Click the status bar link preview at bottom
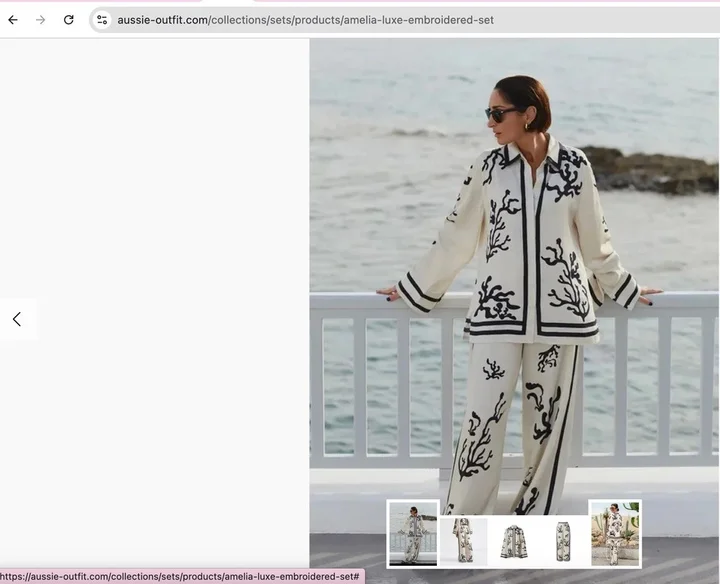The image size is (720, 584). coord(180,577)
